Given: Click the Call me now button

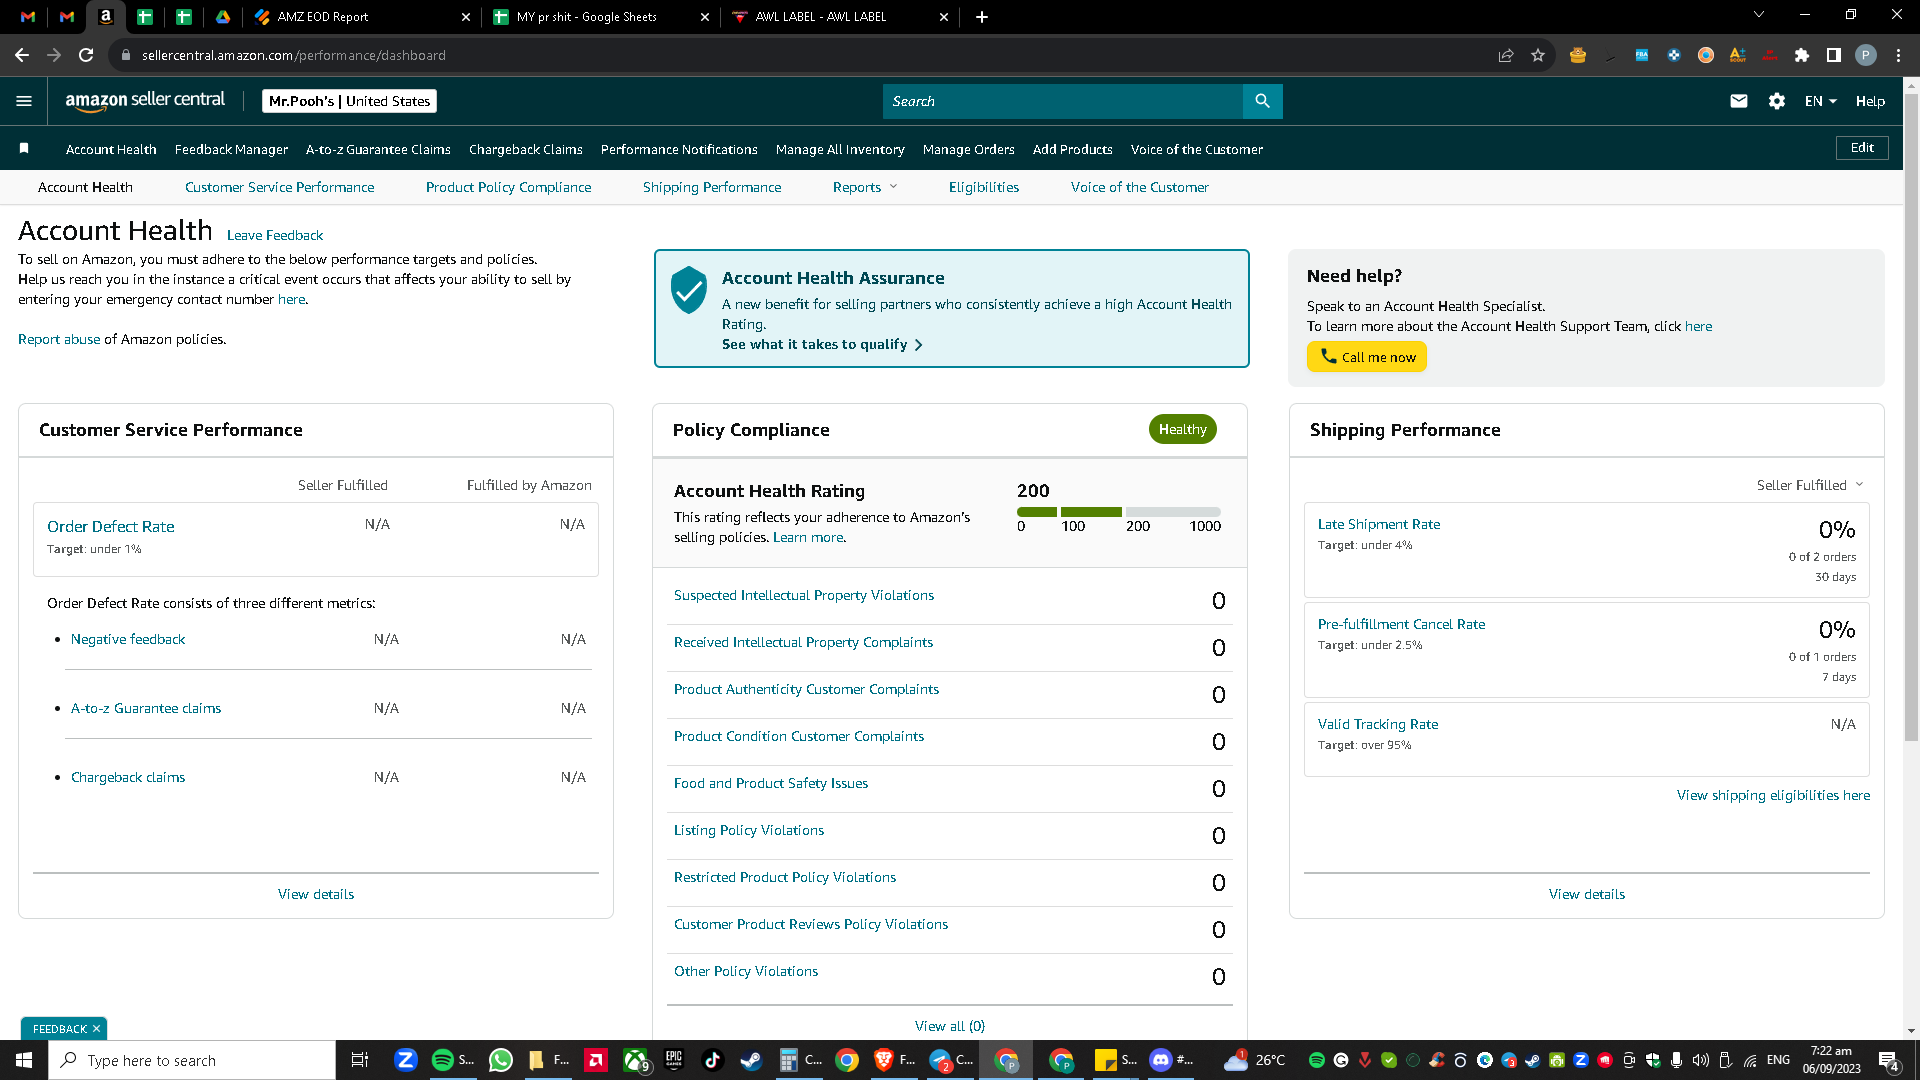Looking at the screenshot, I should (x=1367, y=357).
